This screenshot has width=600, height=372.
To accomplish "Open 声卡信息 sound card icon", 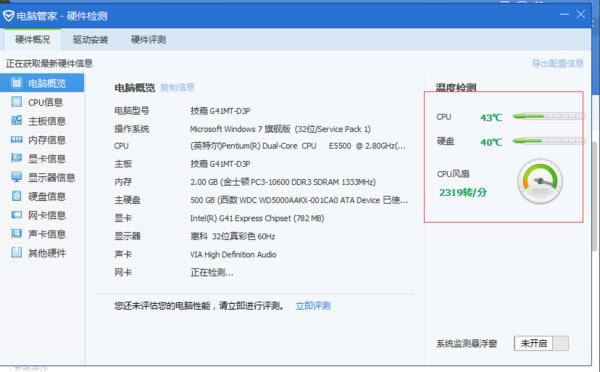I will point(16,233).
